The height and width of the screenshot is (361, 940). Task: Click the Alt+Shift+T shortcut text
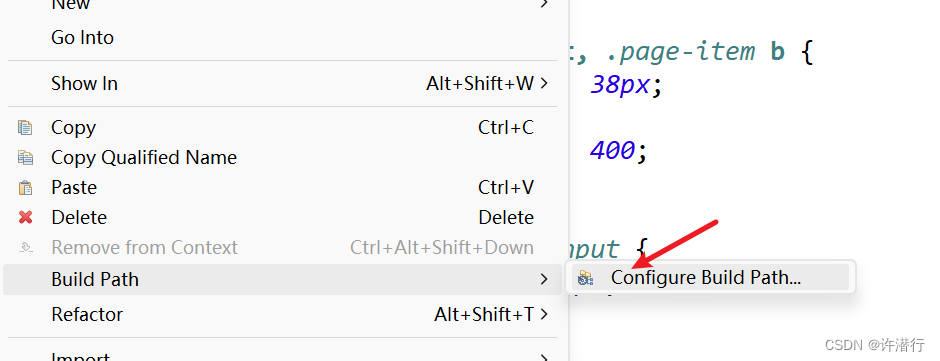click(484, 314)
